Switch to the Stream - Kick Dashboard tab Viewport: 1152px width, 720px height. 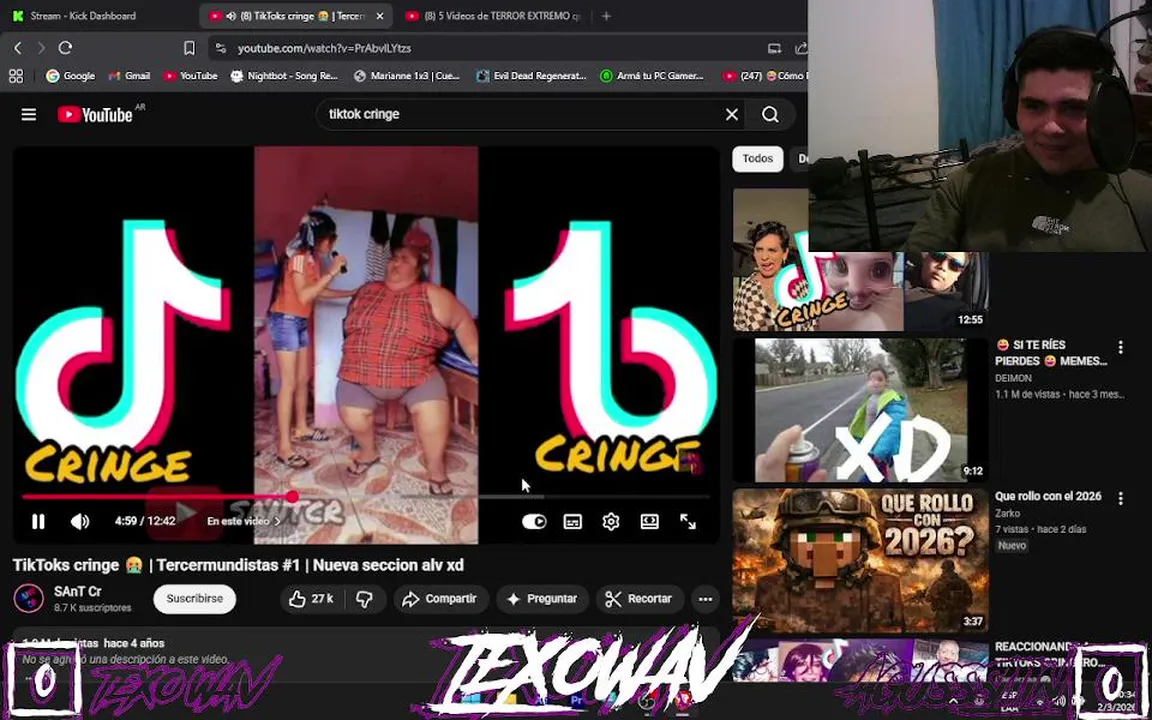83,15
